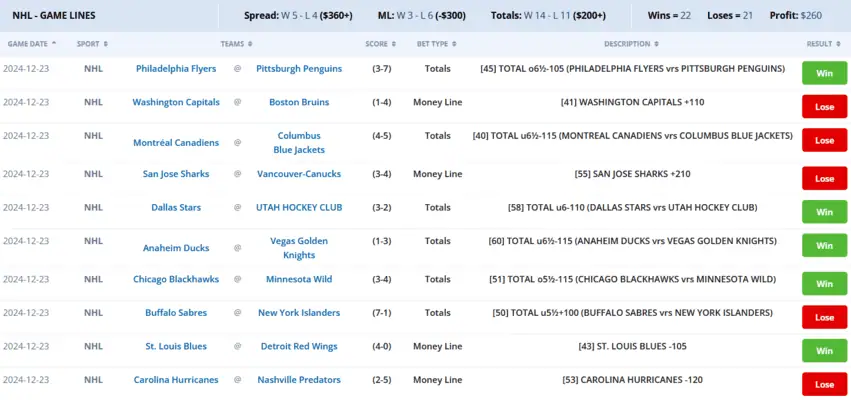Open Columbus Blue Jackets team link
The height and width of the screenshot is (400, 851).
pyautogui.click(x=299, y=143)
